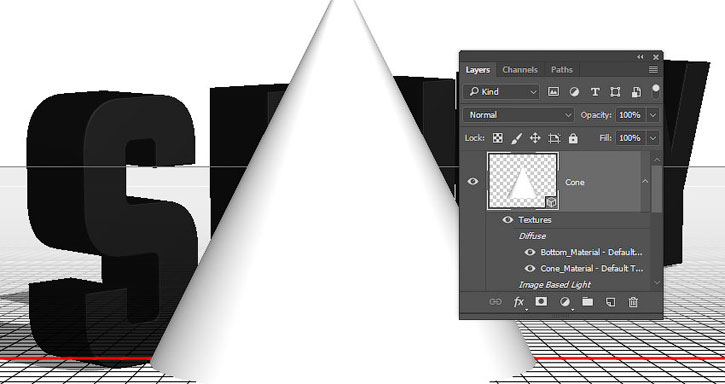Viewport: 725px width, 384px height.
Task: Open Kind filter dropdown
Action: point(501,92)
